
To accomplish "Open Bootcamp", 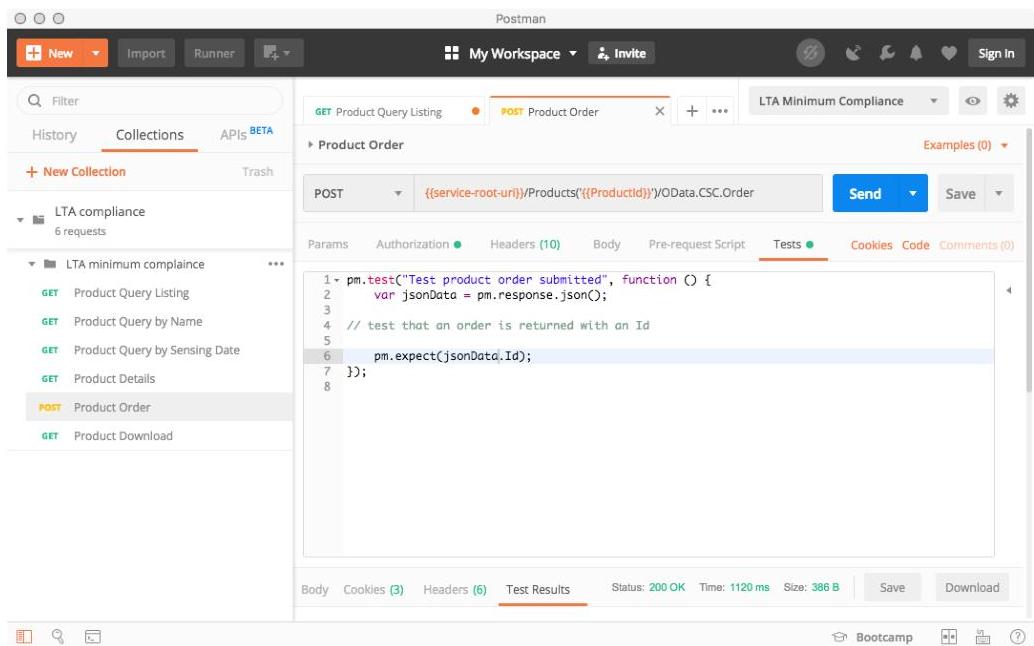I will coord(872,637).
